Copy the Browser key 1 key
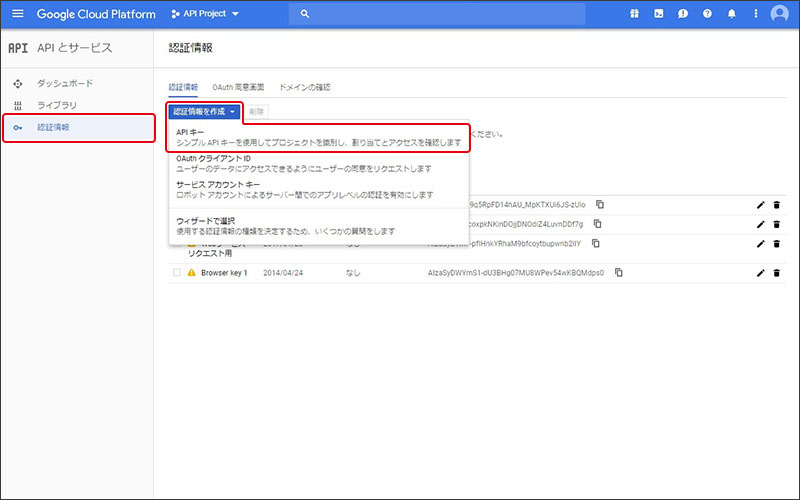 [618, 273]
